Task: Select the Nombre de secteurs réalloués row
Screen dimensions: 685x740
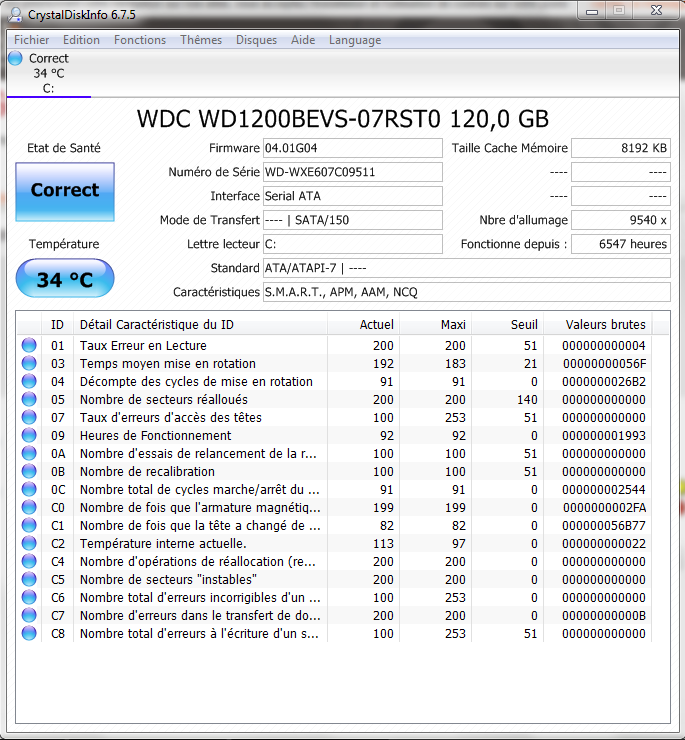Action: [x=334, y=399]
